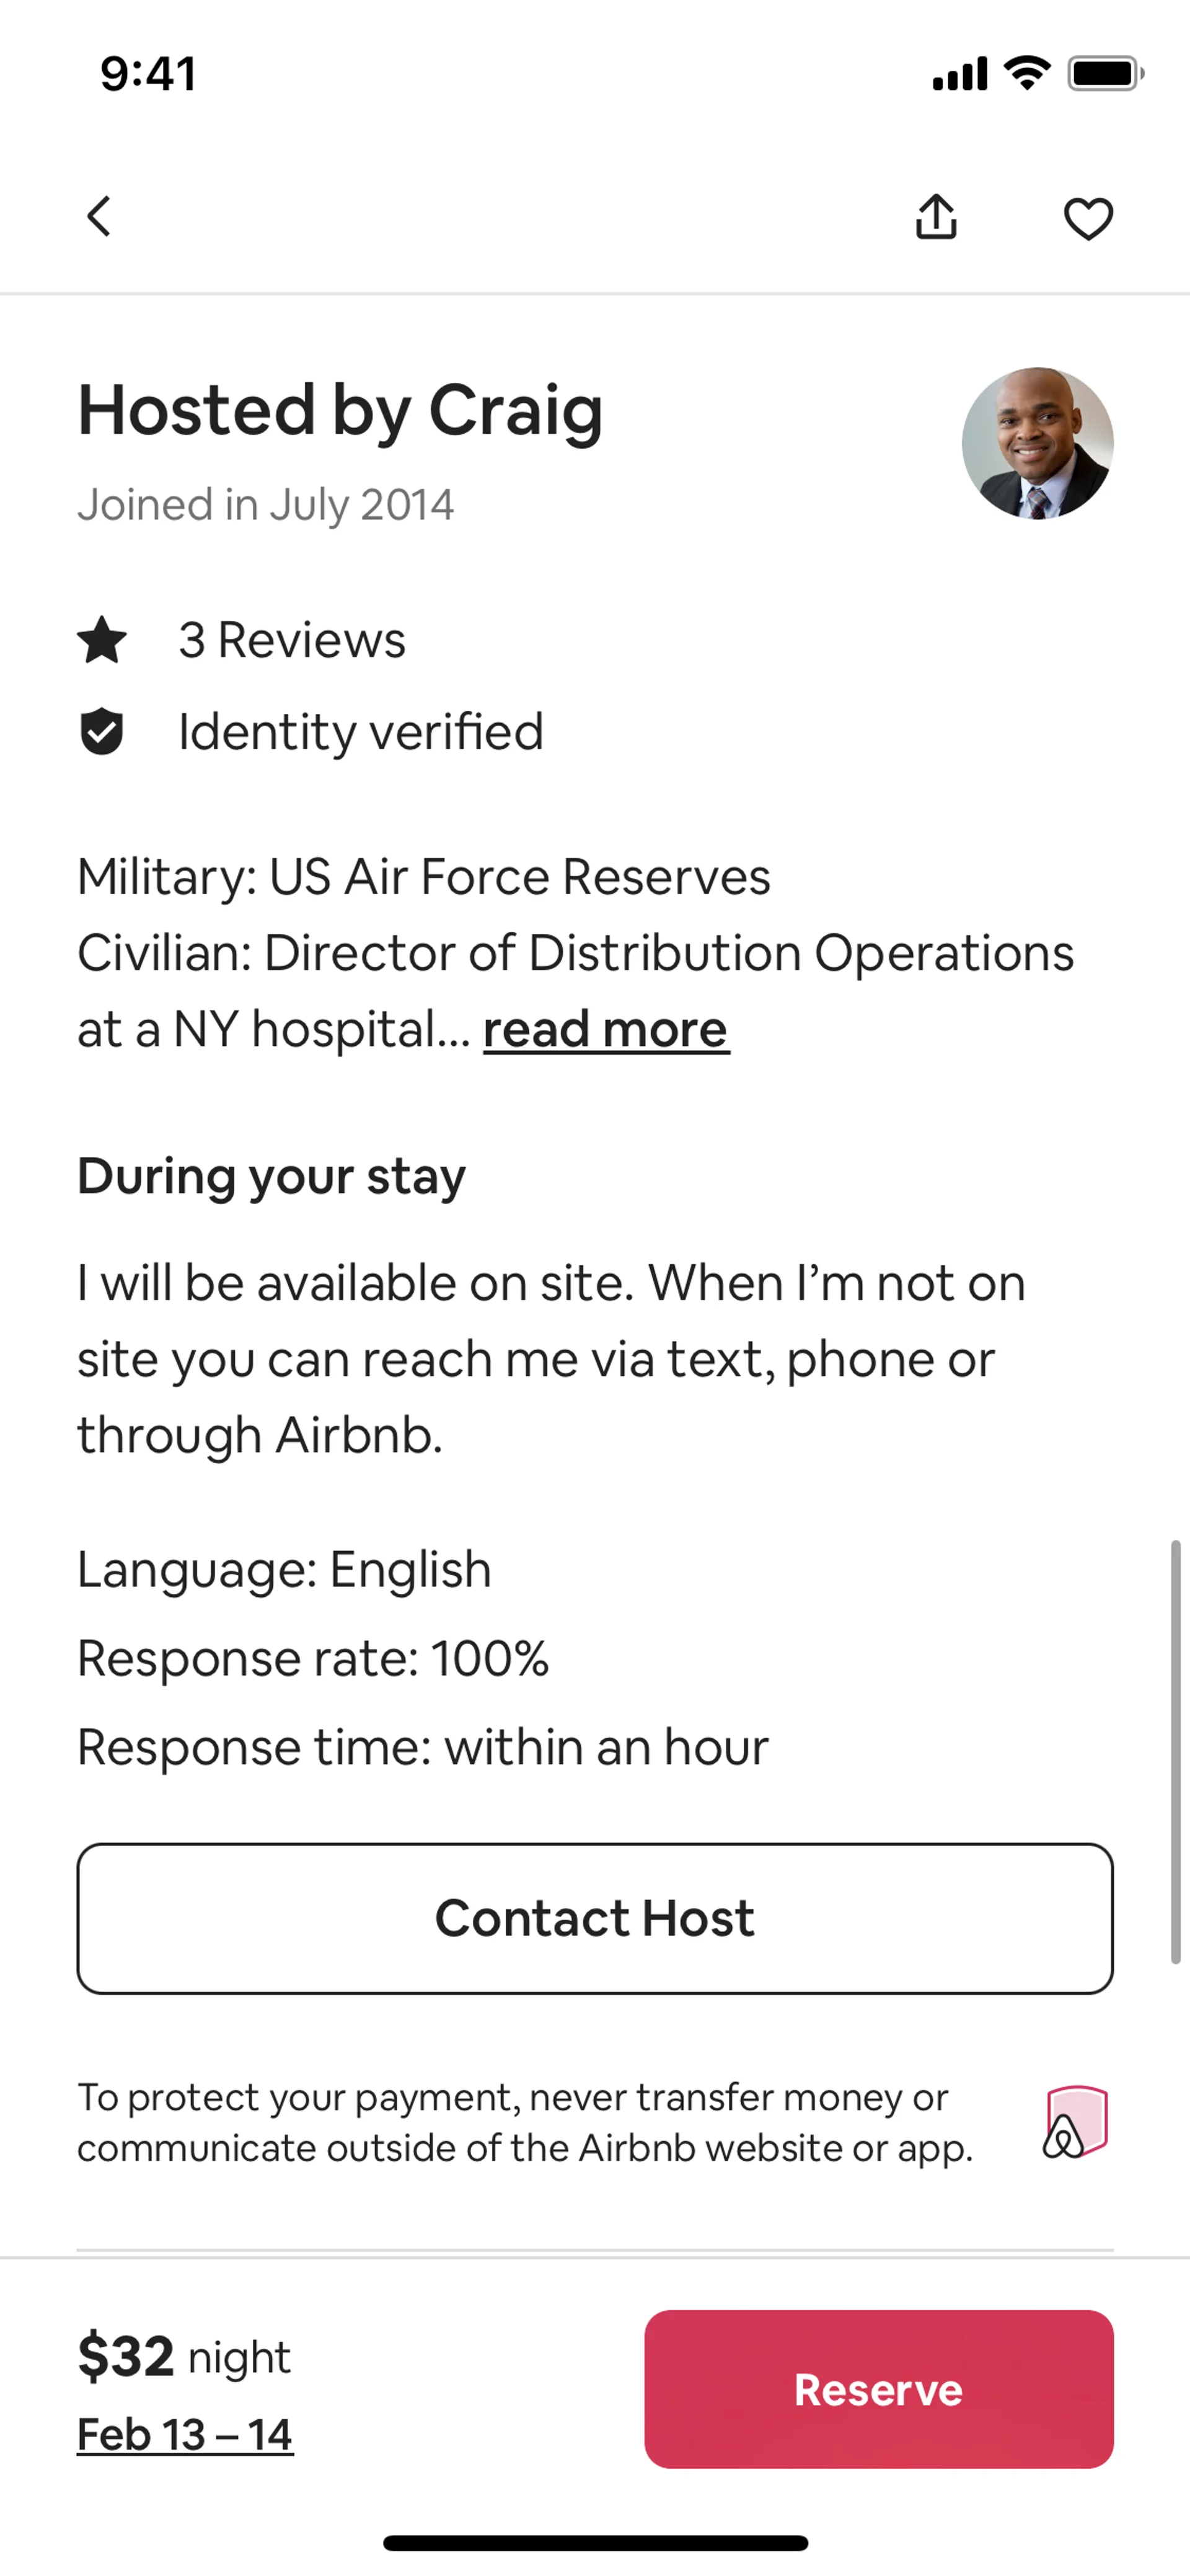Tap the Hosted by Craig heading
Viewport: 1190px width, 2576px height.
point(340,410)
